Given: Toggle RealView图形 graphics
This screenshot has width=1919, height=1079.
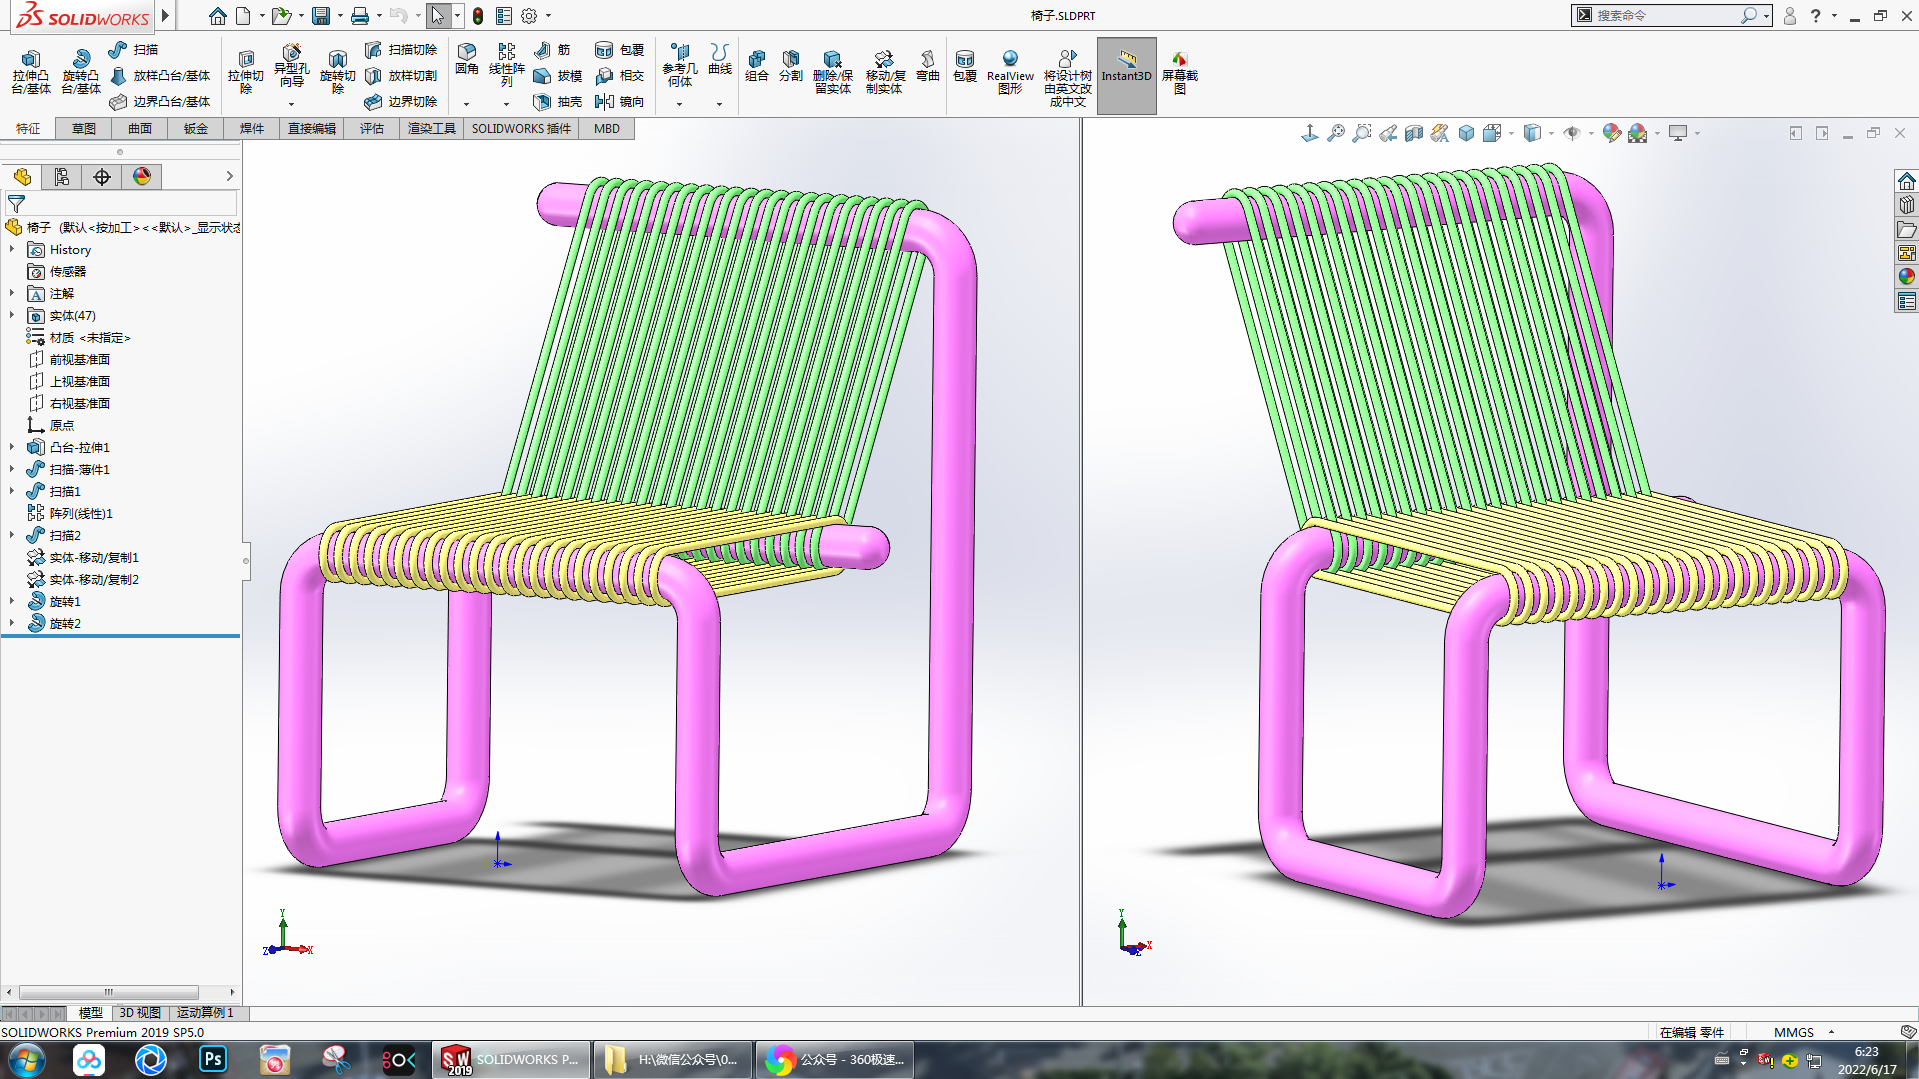Looking at the screenshot, I should (x=1010, y=72).
